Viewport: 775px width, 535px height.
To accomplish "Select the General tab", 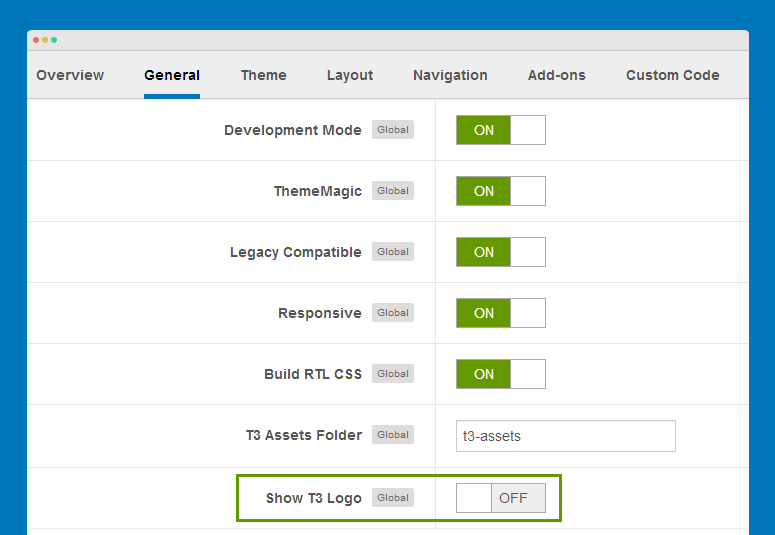I will click(172, 75).
